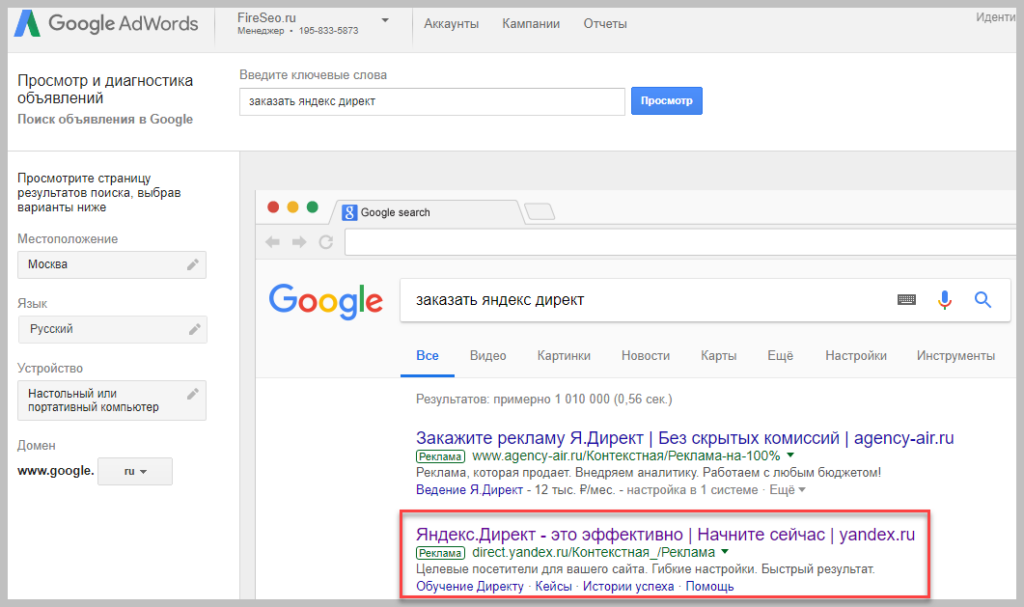This screenshot has height=607, width=1024.
Task: Switch to the Картинки search tab
Action: (x=563, y=355)
